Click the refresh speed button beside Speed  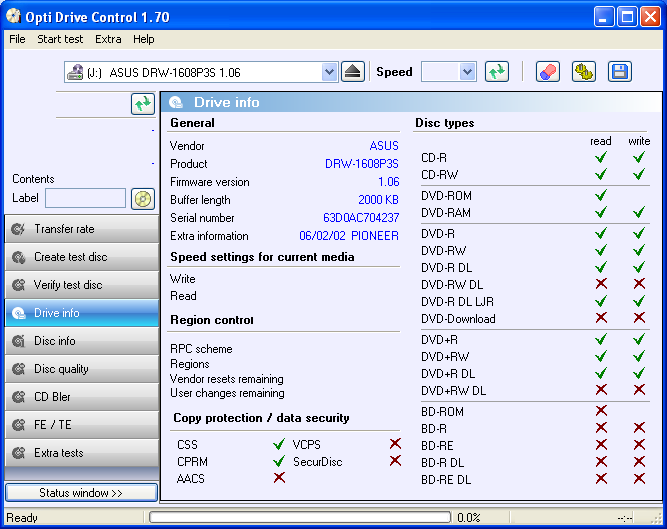497,72
